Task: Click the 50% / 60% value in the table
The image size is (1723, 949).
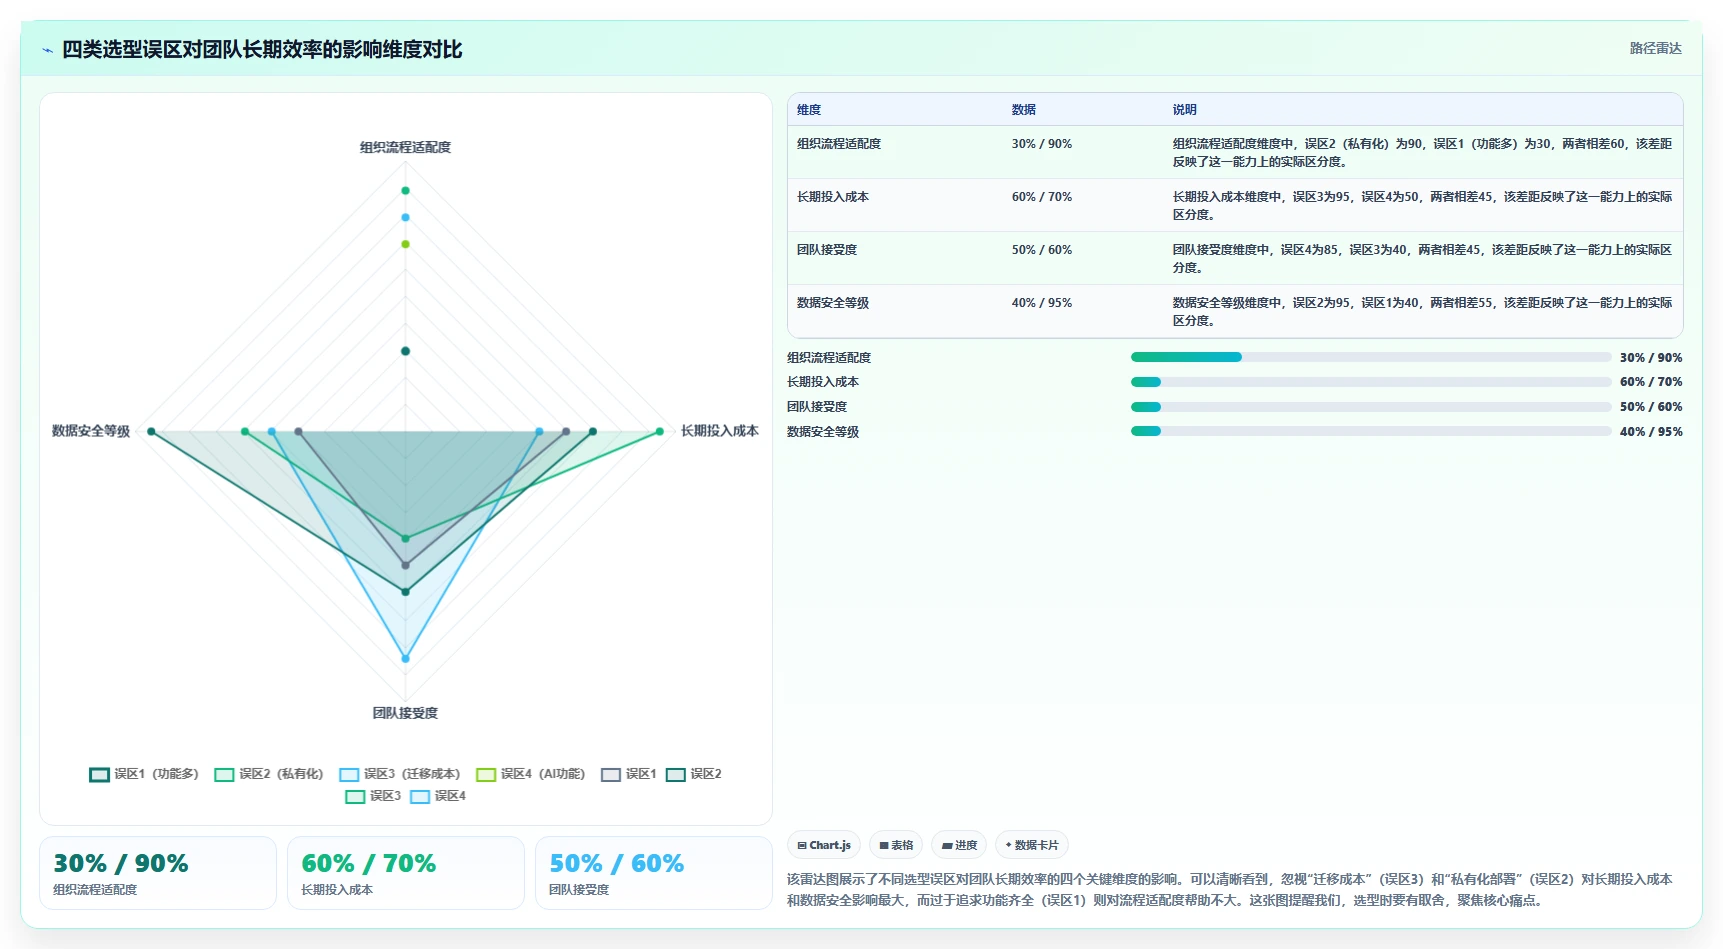Action: [1042, 250]
